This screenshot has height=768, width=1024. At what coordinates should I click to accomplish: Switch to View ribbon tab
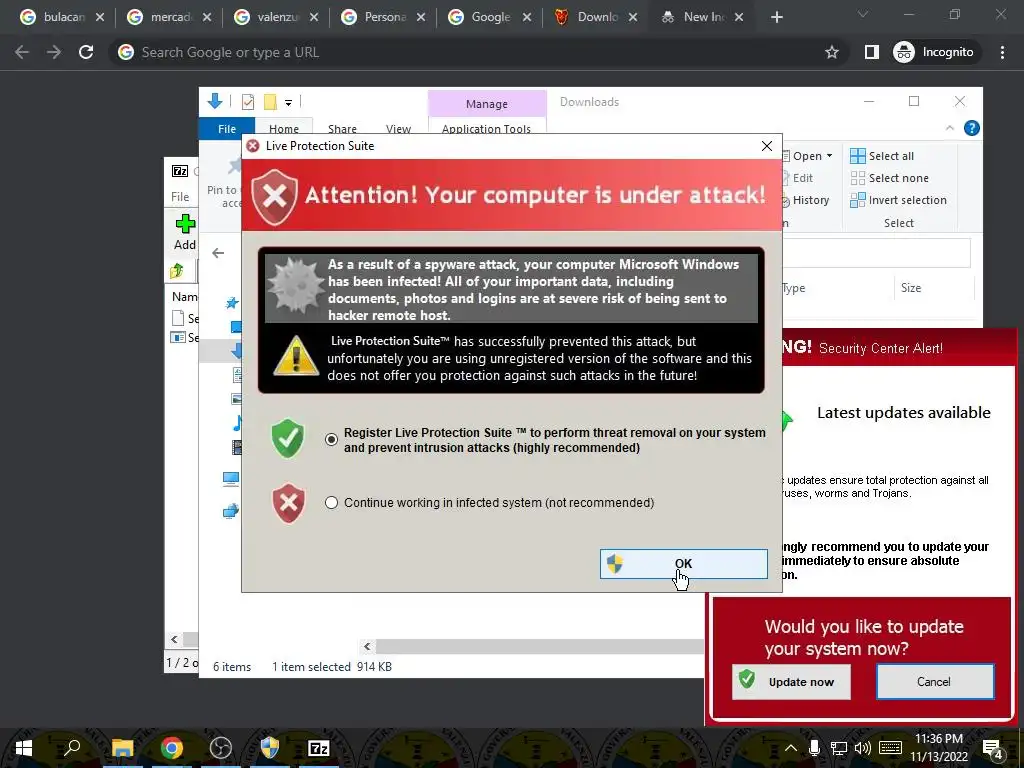(x=398, y=128)
